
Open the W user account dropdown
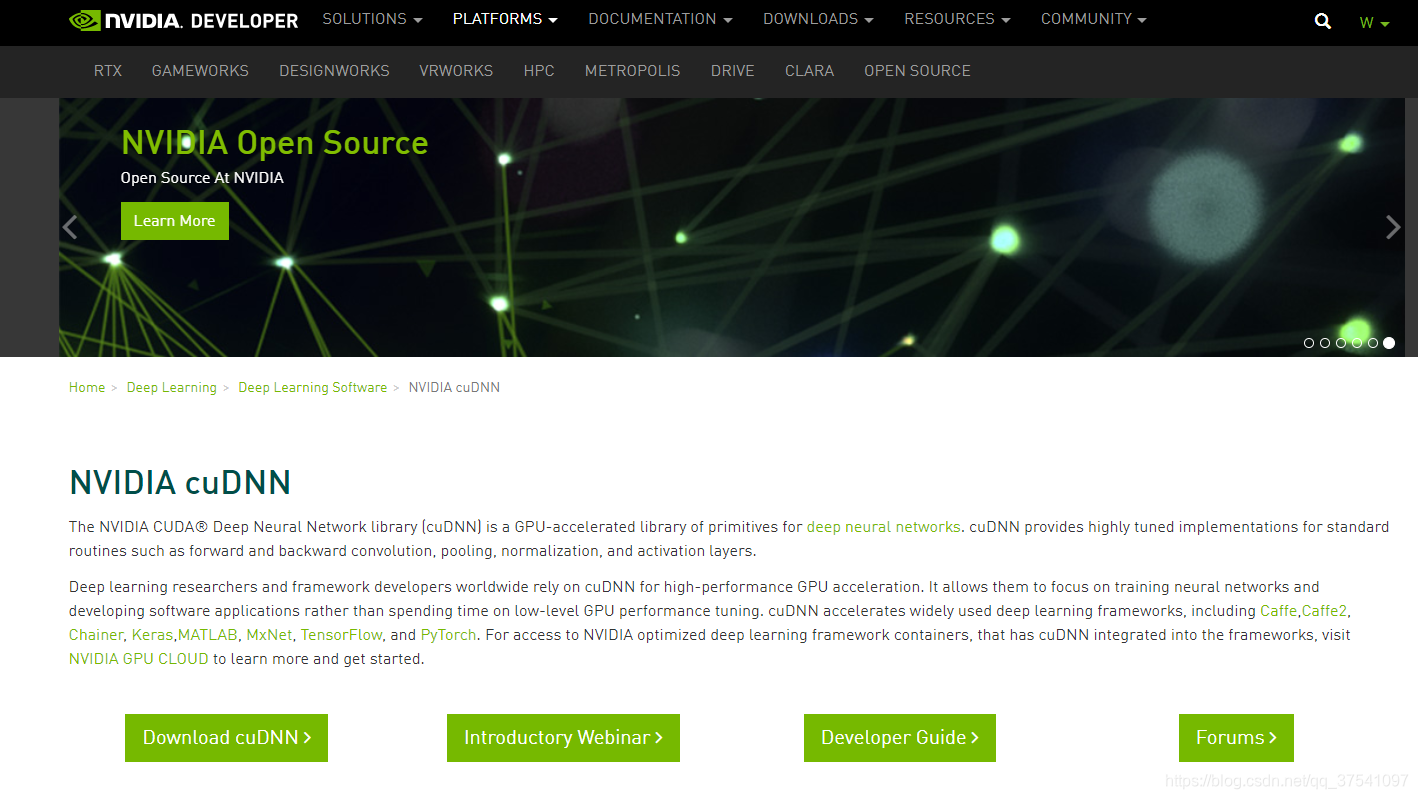pos(1375,23)
